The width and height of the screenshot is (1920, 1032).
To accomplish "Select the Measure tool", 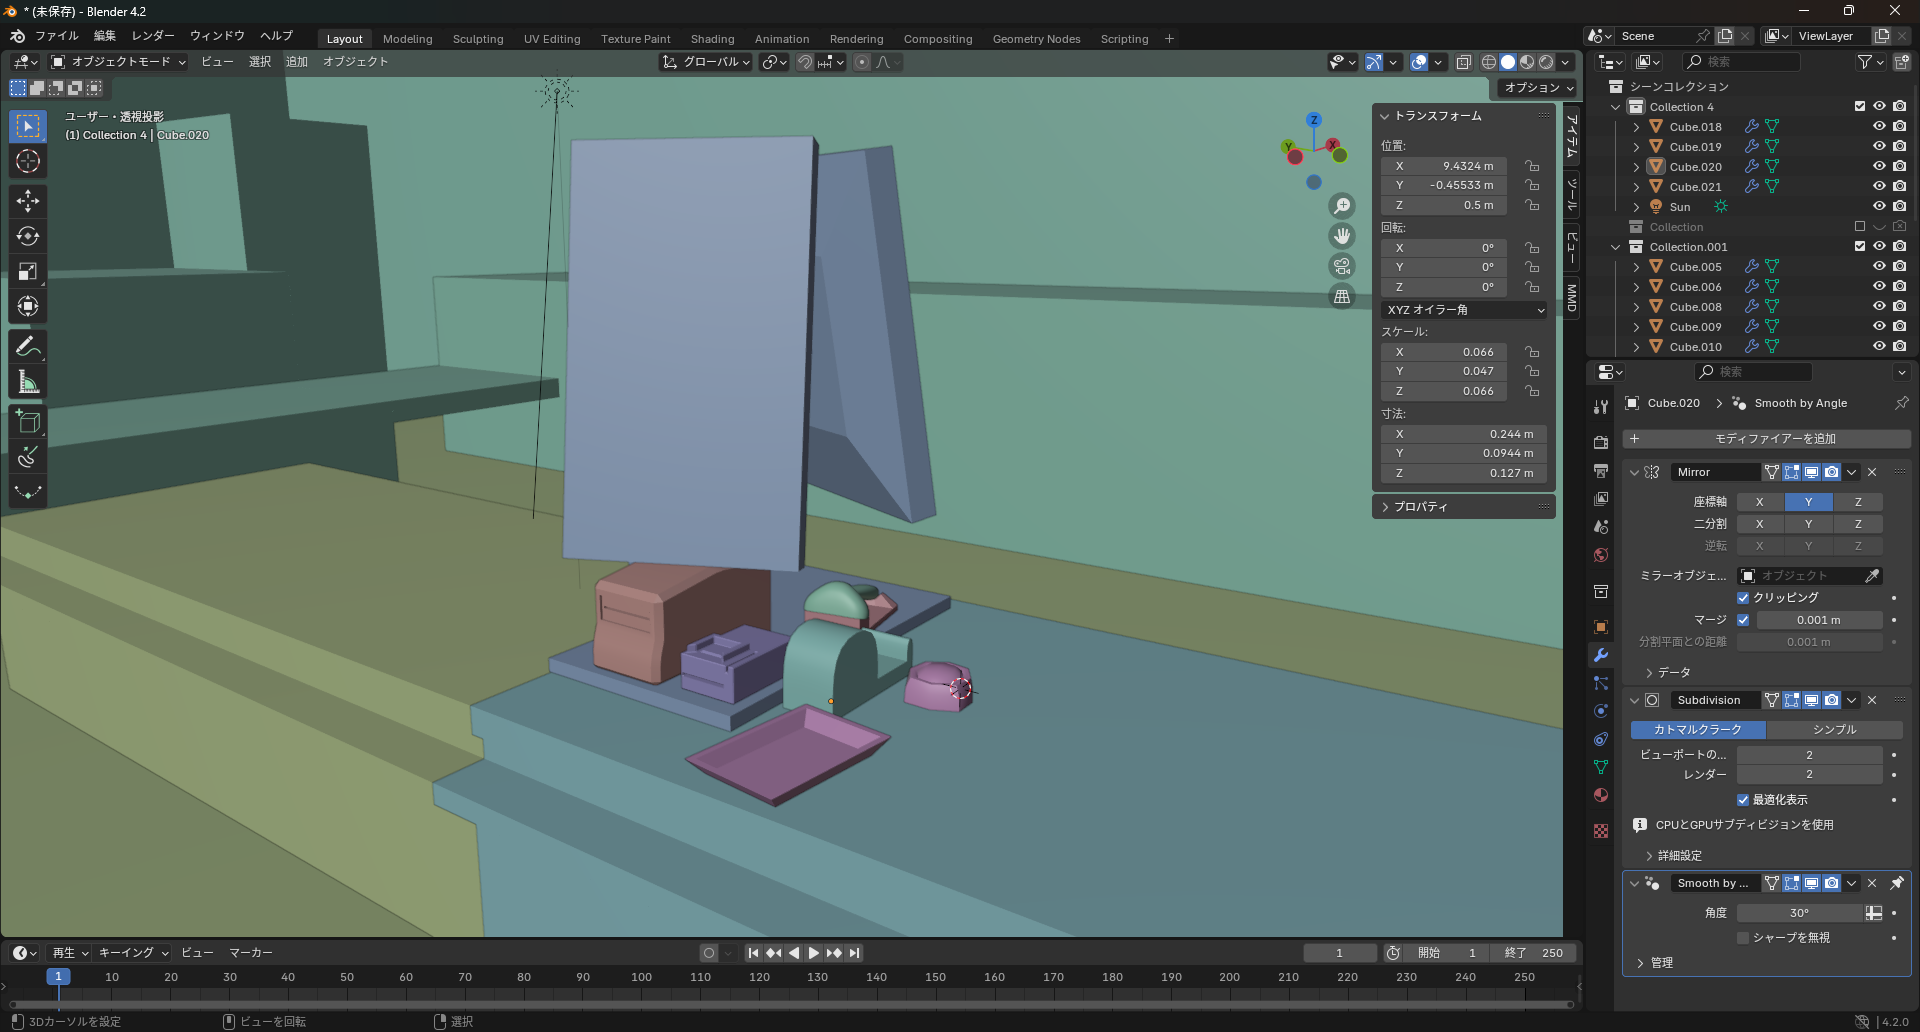I will tap(28, 382).
